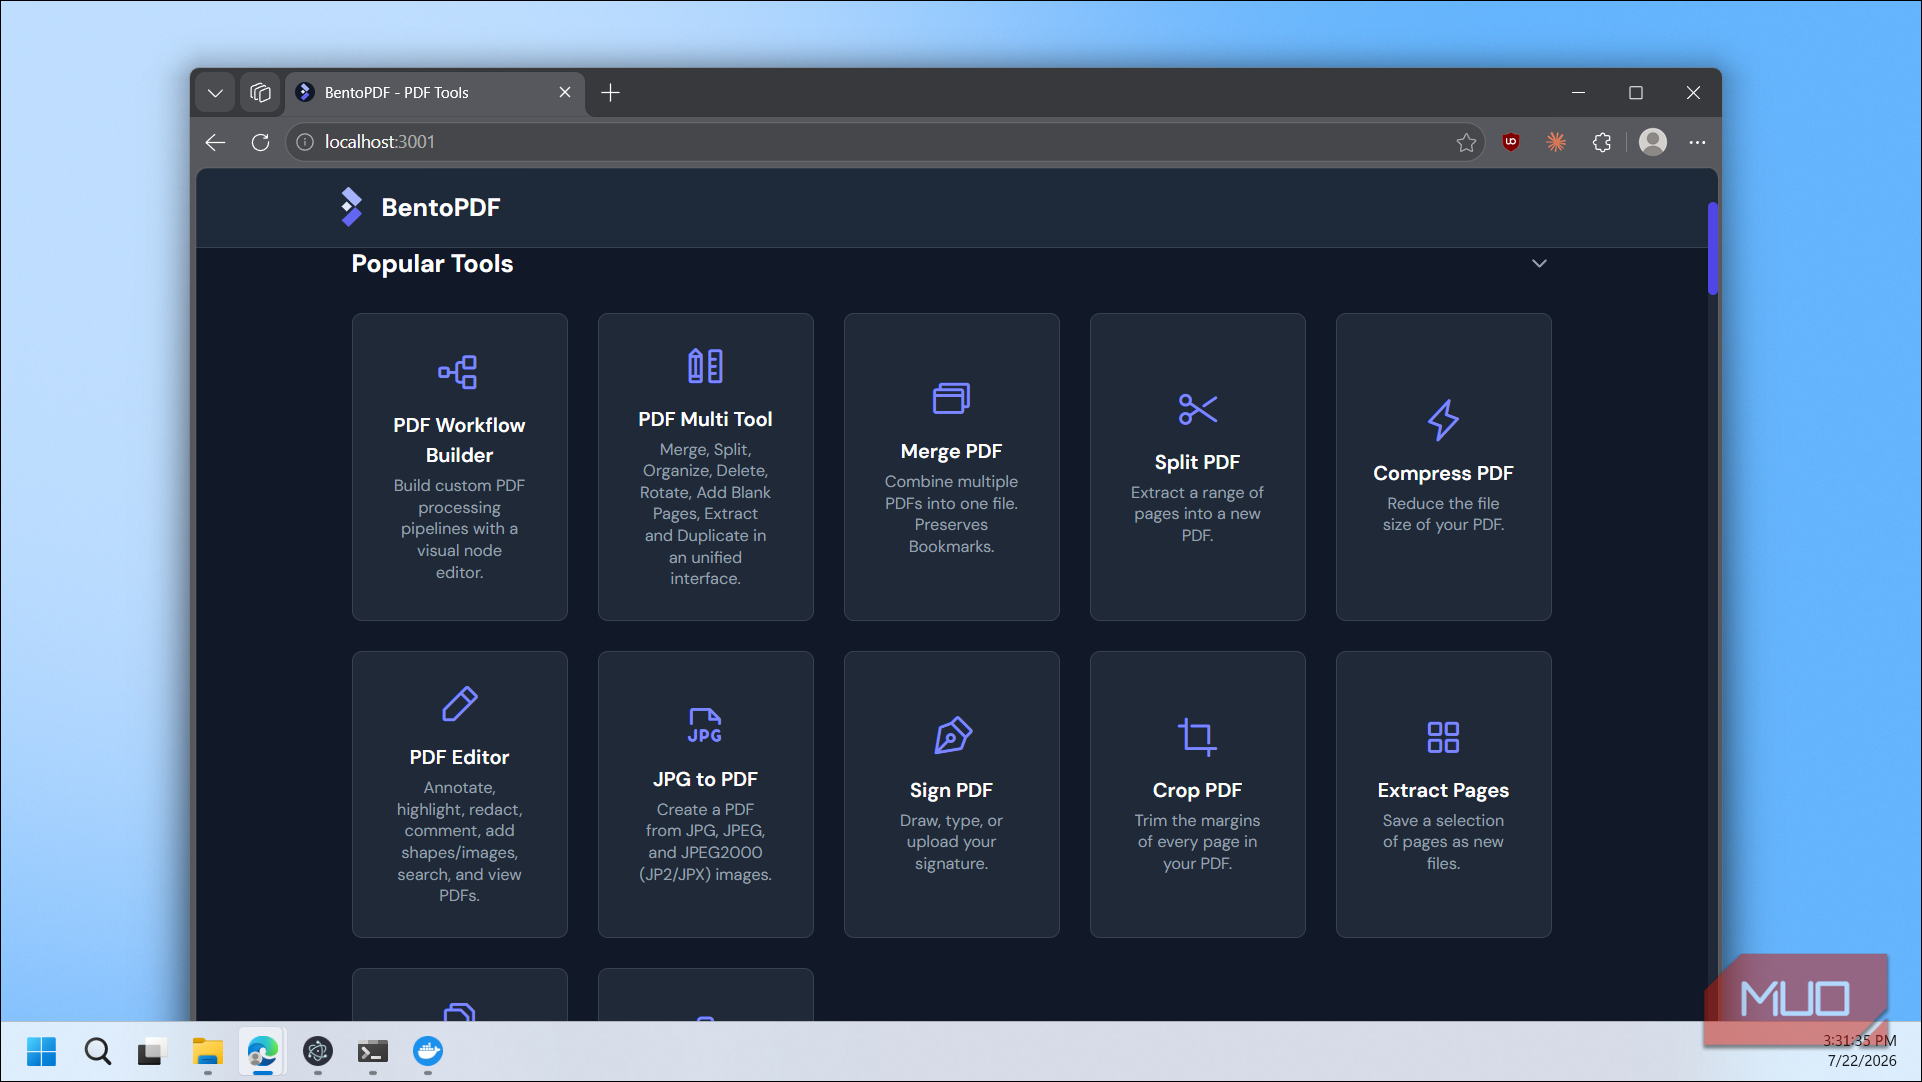Click 'Draw, type, or upload your signature.' text

(x=951, y=842)
